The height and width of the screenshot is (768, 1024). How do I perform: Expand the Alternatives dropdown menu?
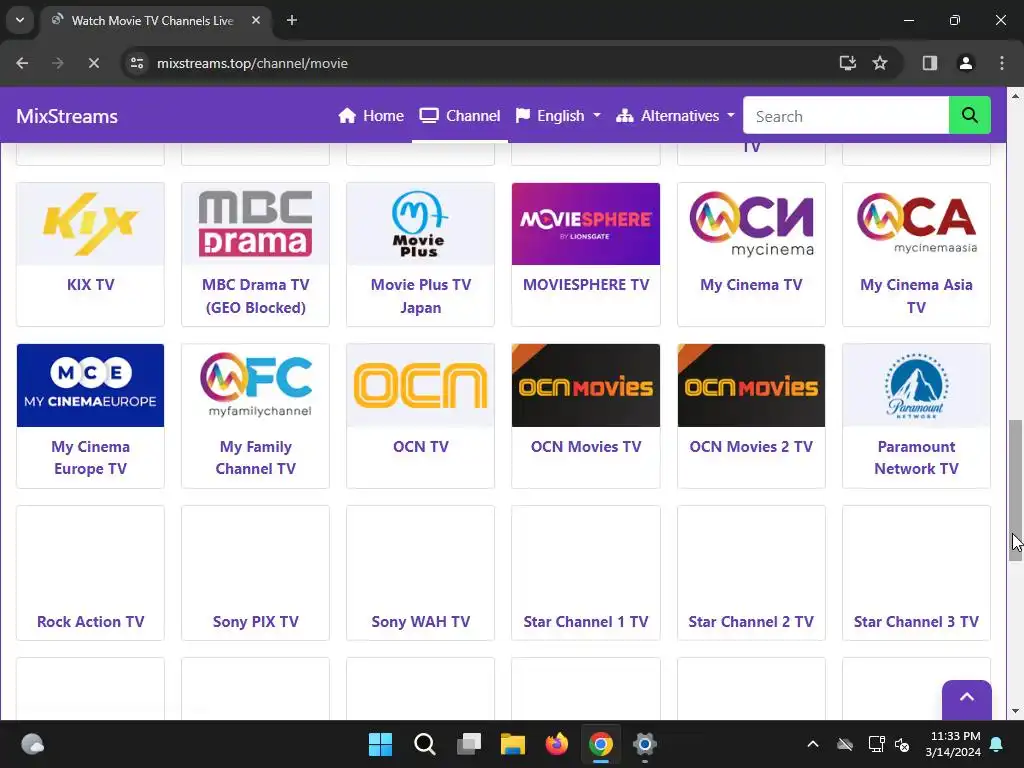(x=675, y=116)
